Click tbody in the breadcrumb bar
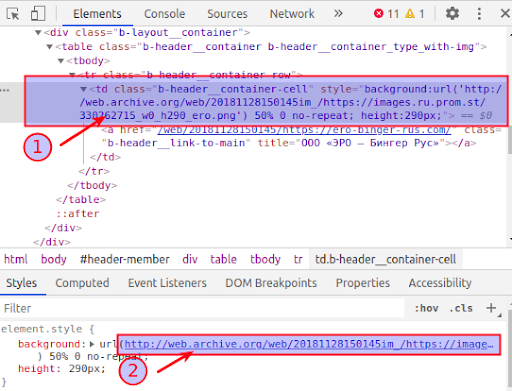This screenshot has width=512, height=391. pyautogui.click(x=265, y=259)
